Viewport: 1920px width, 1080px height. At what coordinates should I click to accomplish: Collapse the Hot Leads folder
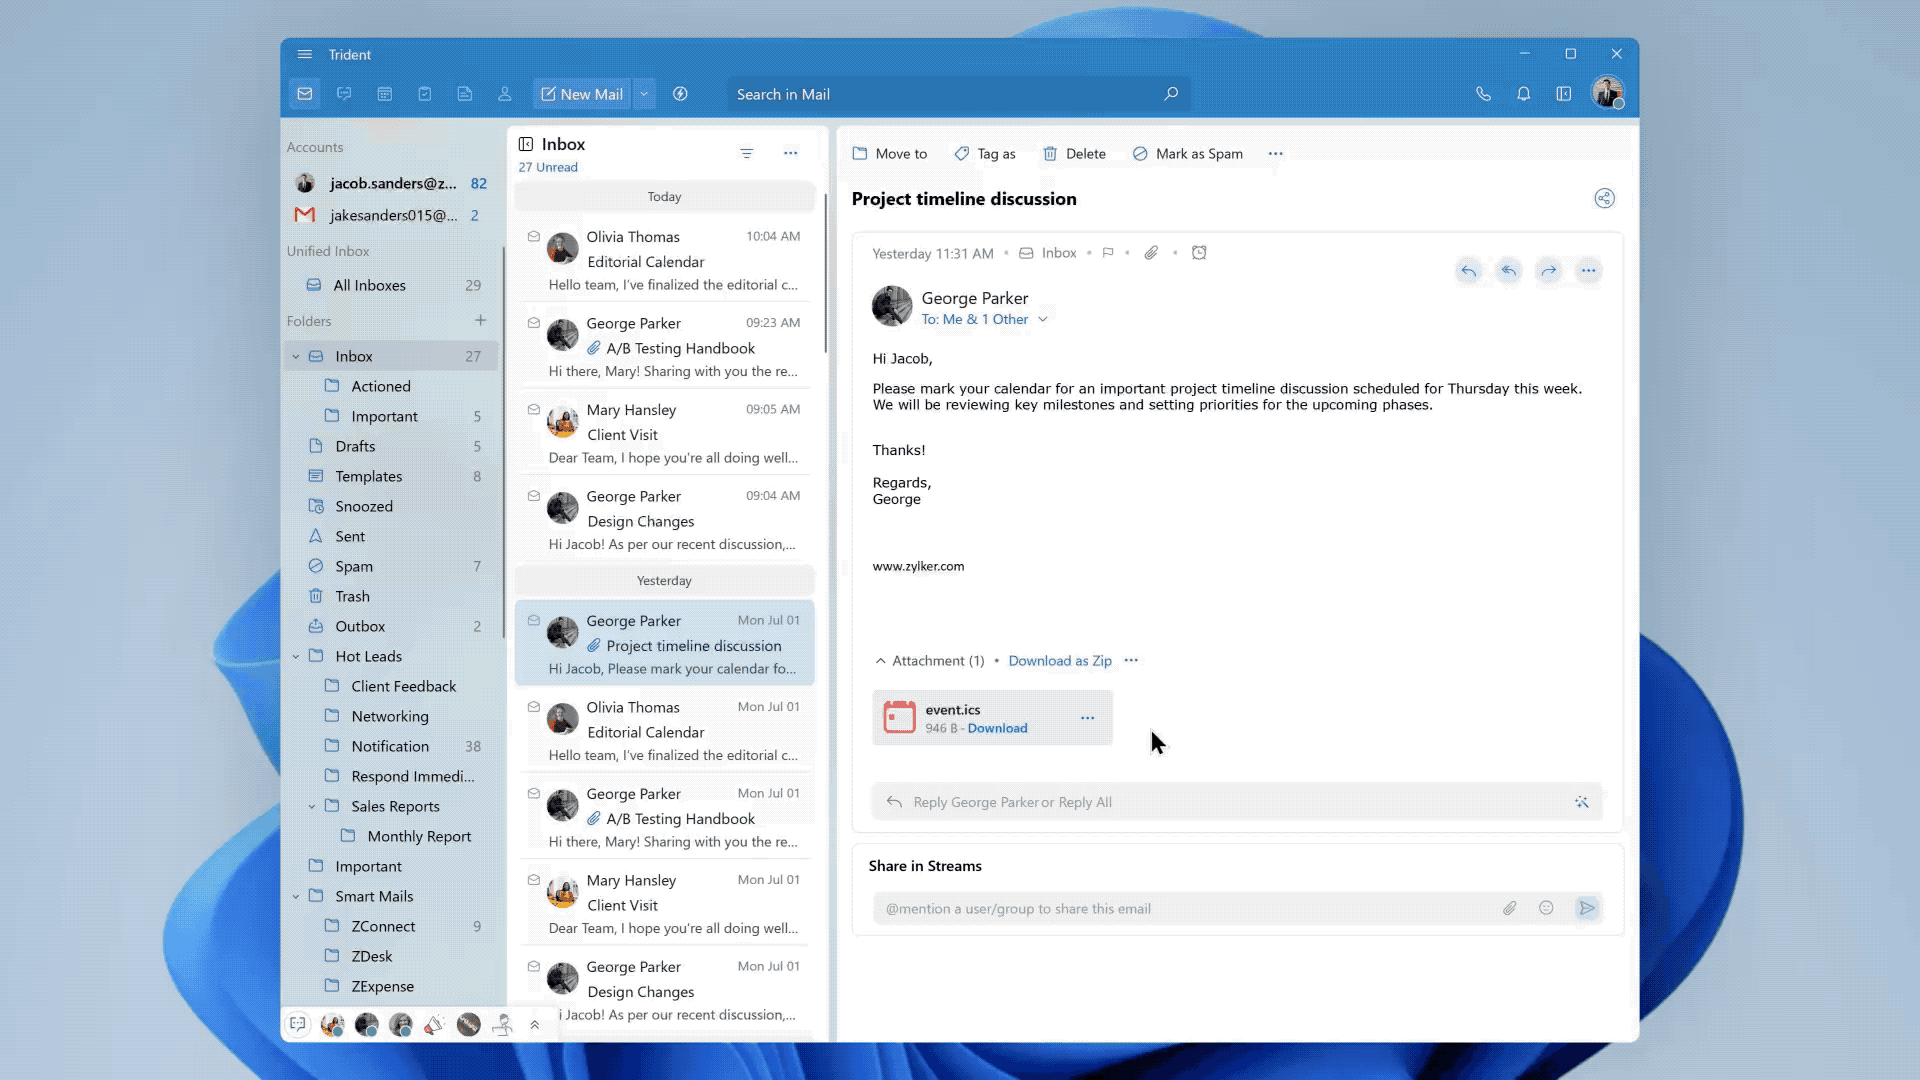(x=296, y=657)
